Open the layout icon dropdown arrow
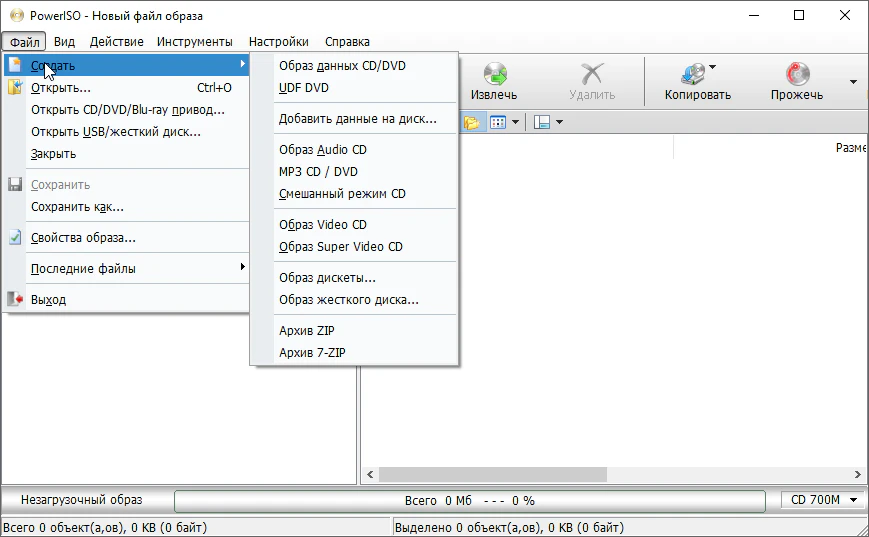The width and height of the screenshot is (869, 537). pos(559,122)
